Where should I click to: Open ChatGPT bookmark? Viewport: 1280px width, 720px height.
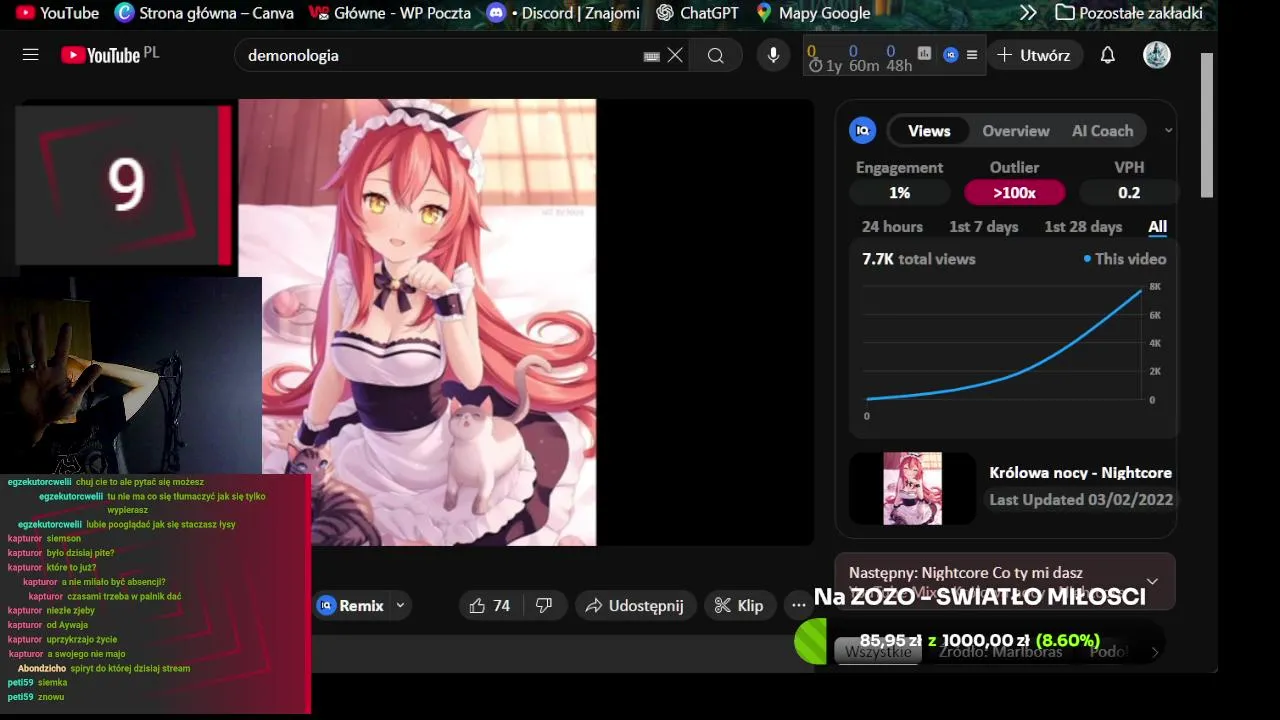[x=697, y=13]
